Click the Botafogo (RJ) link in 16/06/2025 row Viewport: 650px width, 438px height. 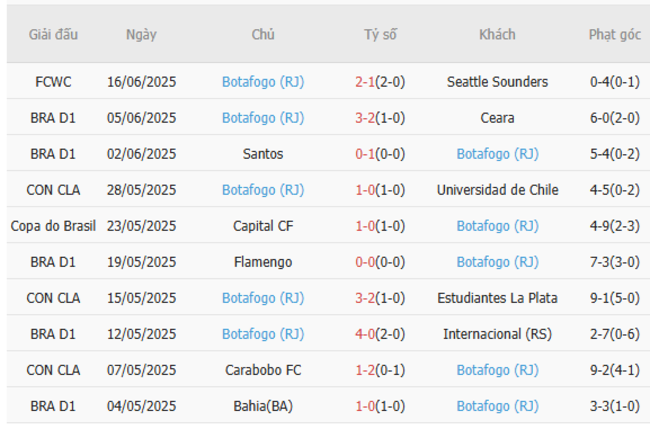click(x=263, y=82)
